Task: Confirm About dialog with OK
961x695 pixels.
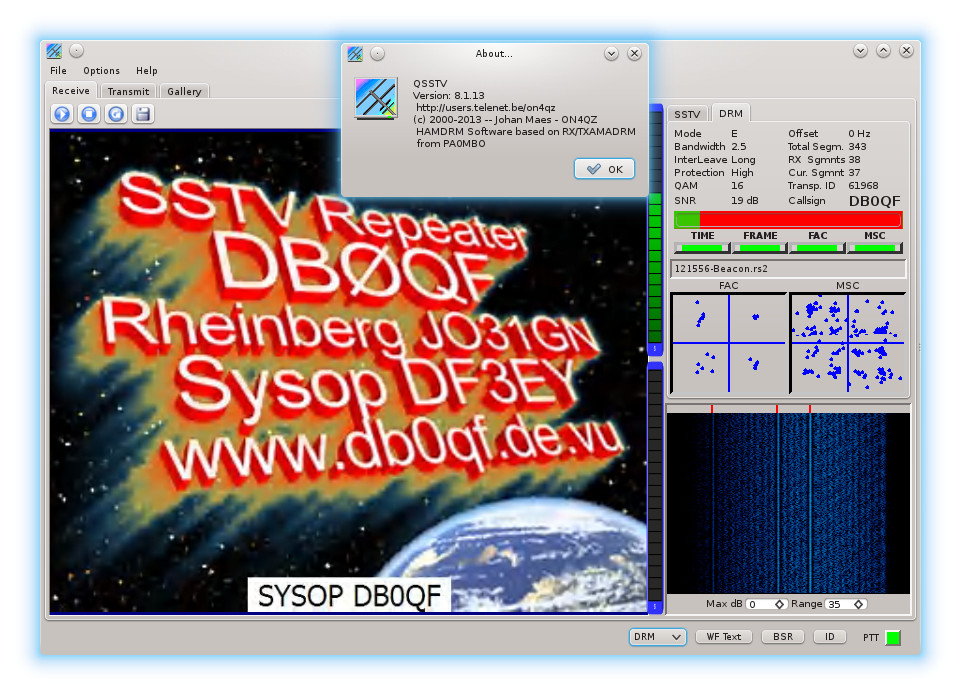Action: click(604, 169)
